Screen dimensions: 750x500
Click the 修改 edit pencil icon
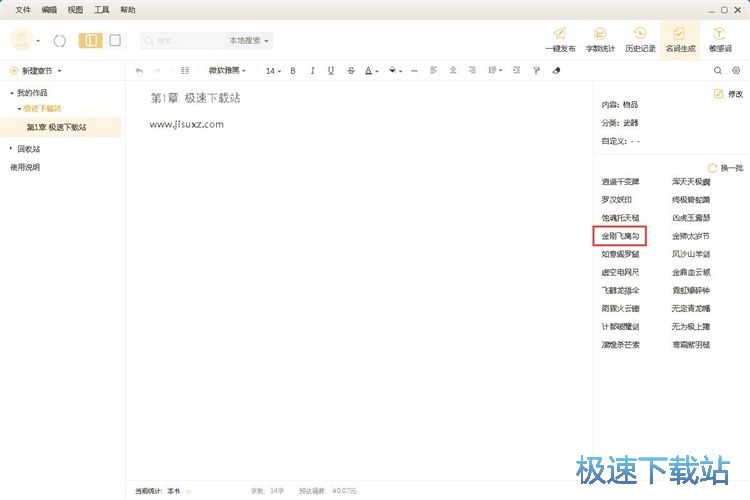point(718,94)
